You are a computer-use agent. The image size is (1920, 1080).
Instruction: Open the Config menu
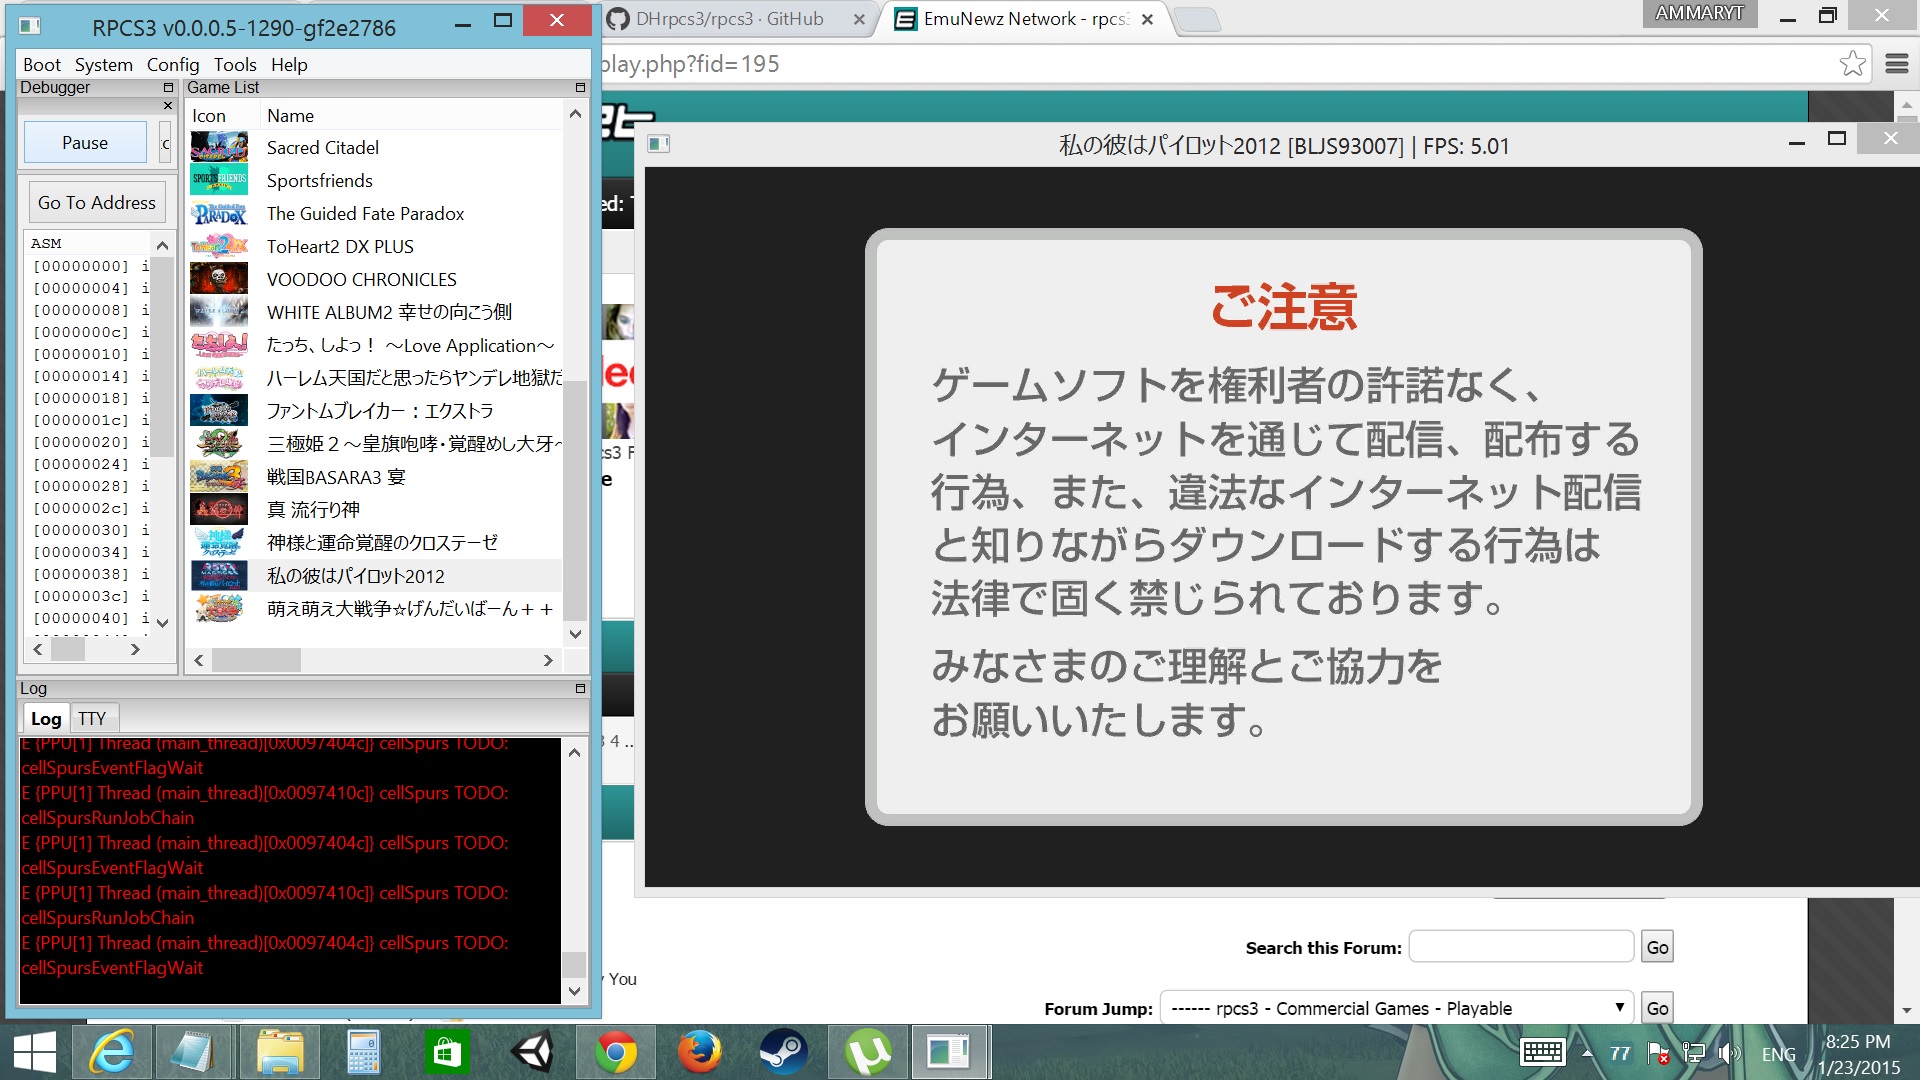tap(173, 65)
